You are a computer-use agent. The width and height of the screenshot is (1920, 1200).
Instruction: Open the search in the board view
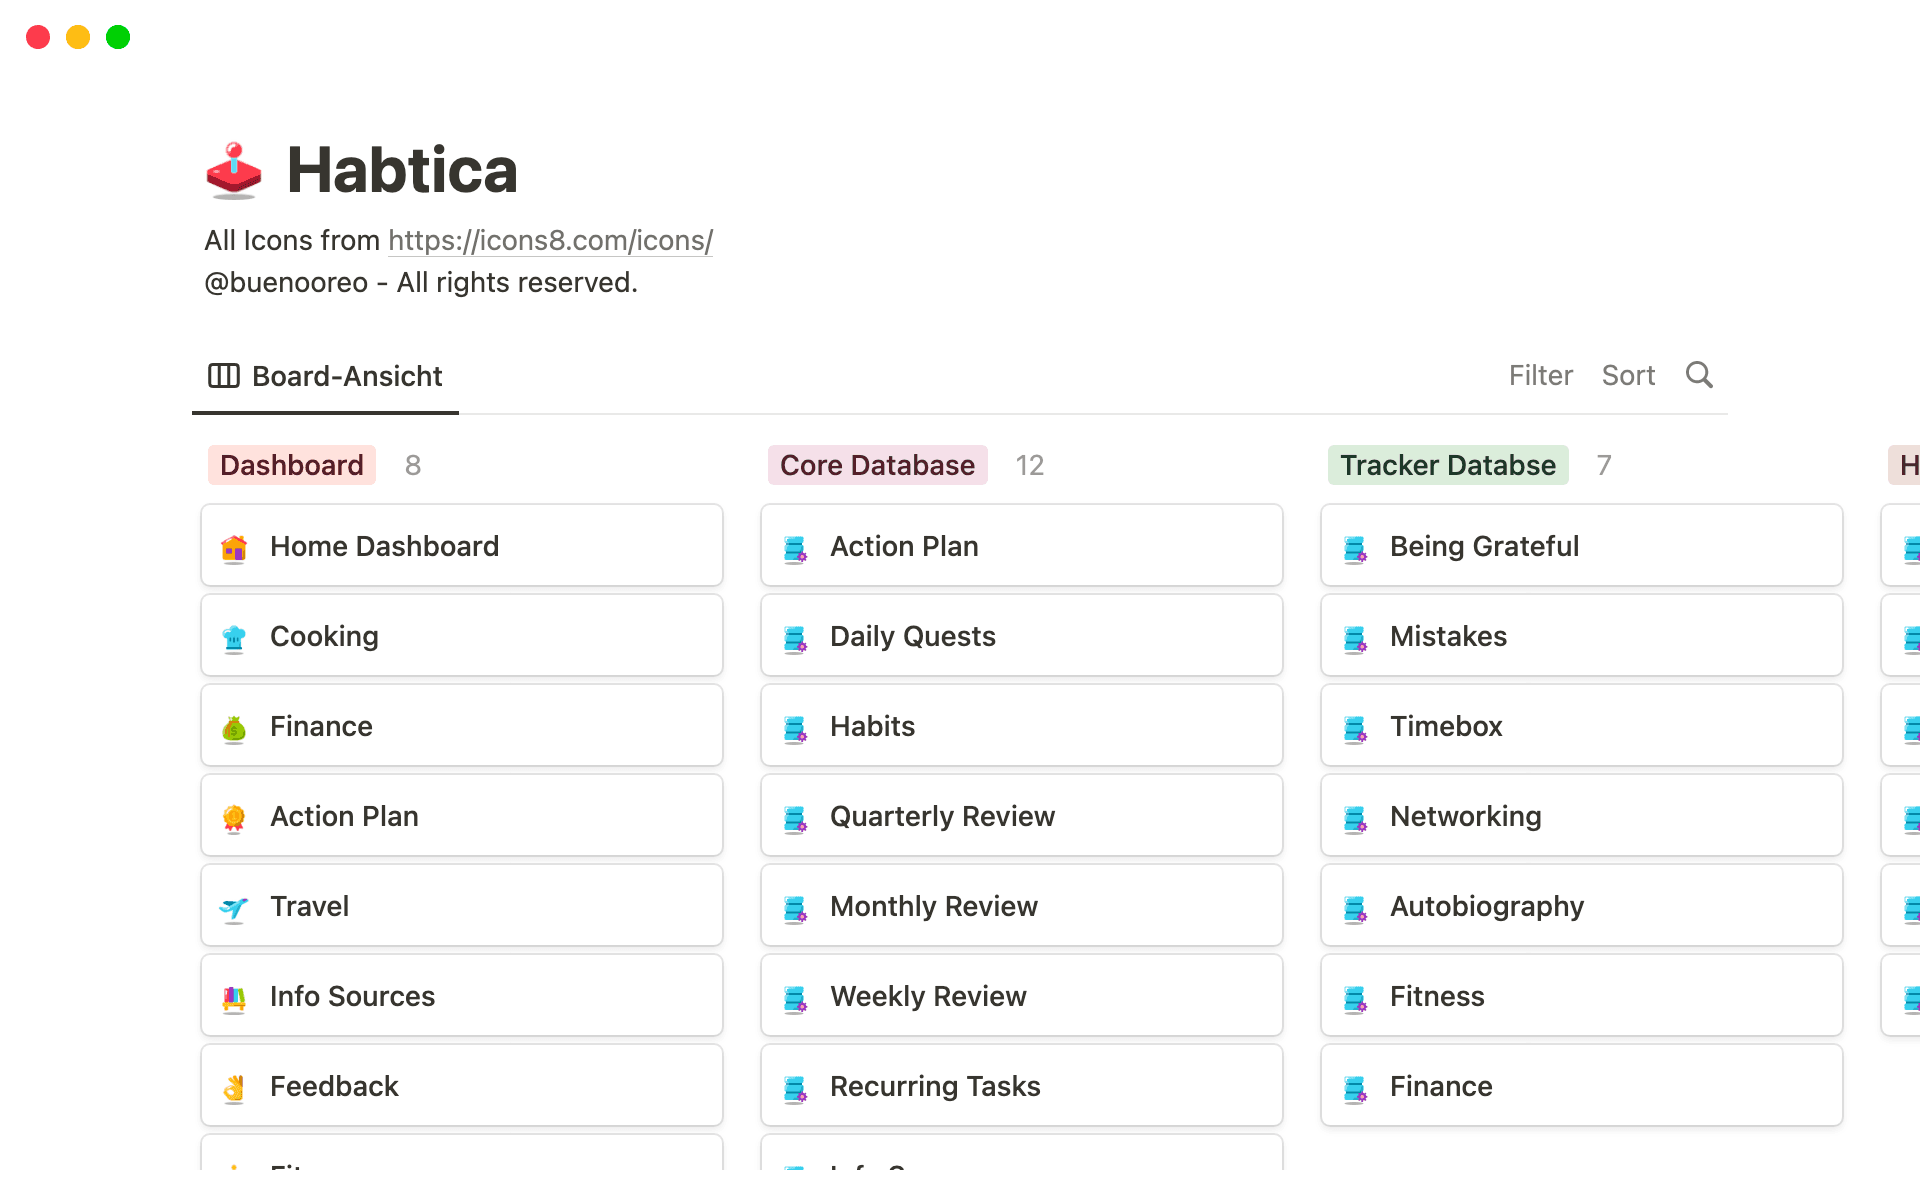(x=1699, y=375)
